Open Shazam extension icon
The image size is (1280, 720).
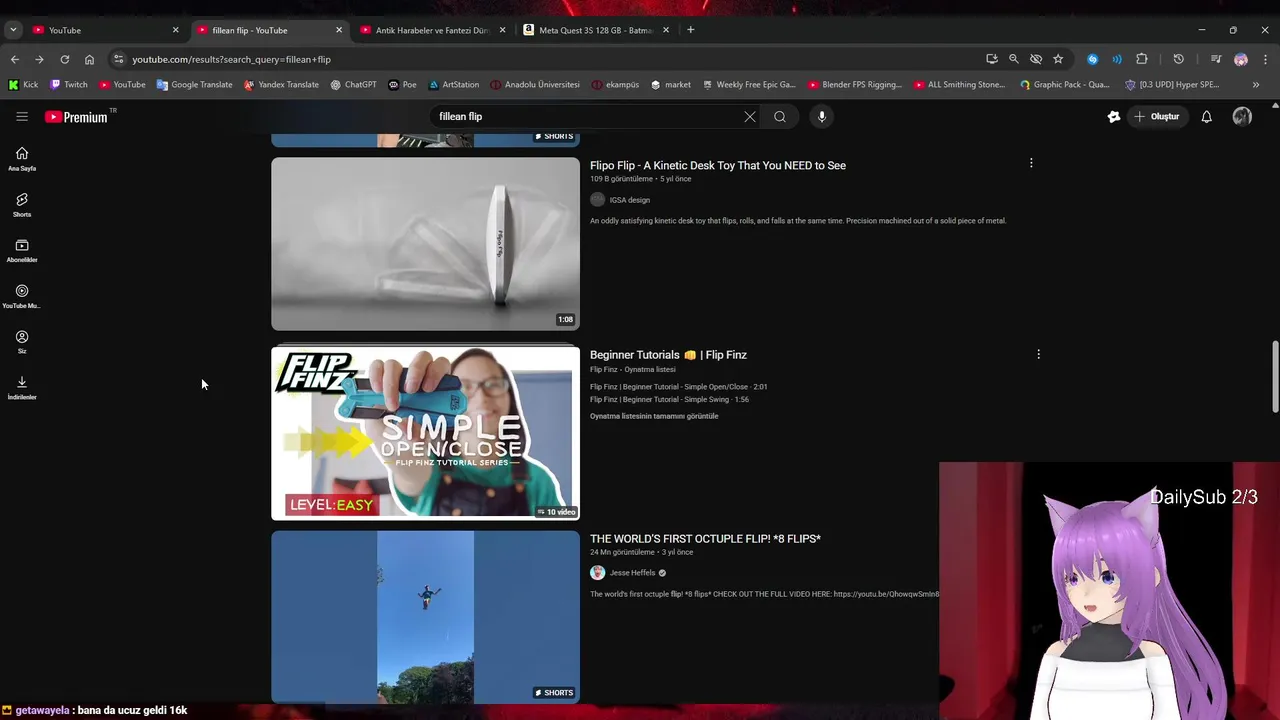[x=1092, y=59]
